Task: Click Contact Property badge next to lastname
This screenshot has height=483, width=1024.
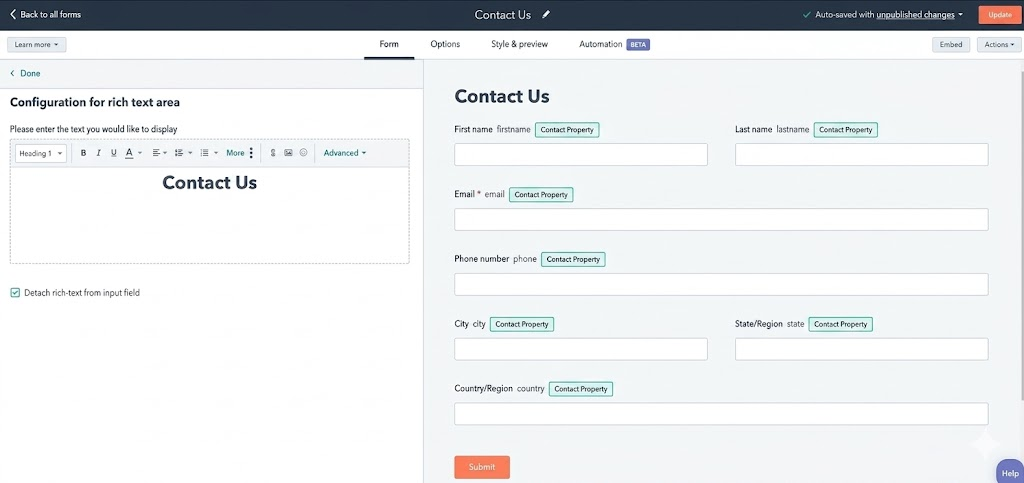Action: (x=846, y=130)
